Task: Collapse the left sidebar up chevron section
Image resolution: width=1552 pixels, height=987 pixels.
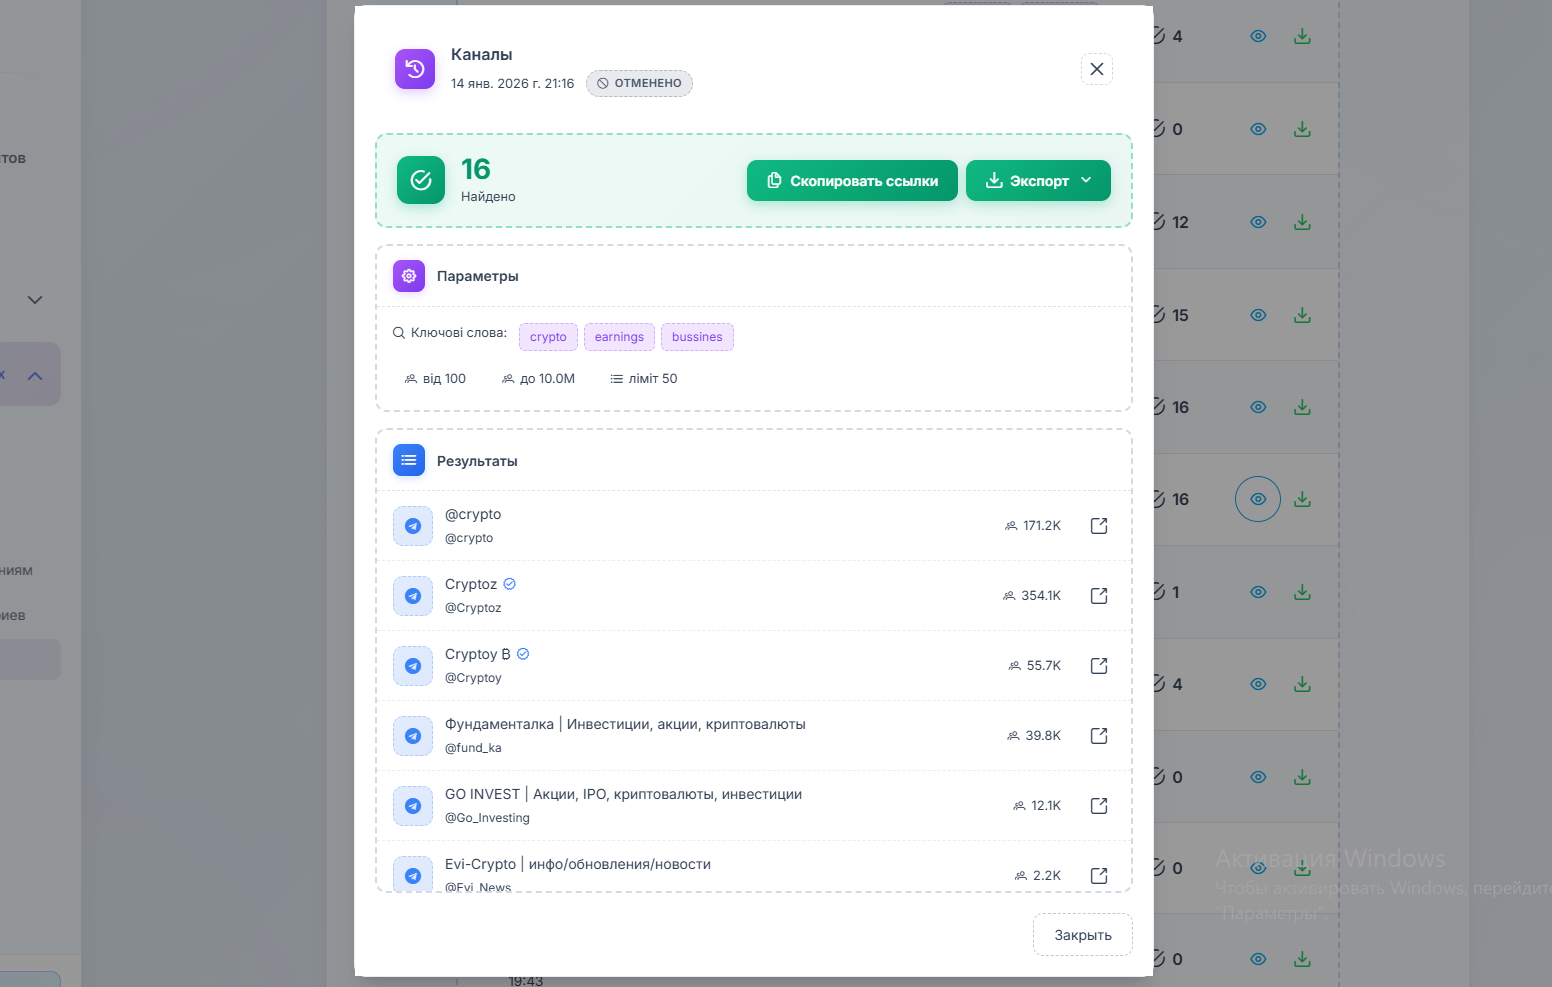Action: (x=35, y=376)
